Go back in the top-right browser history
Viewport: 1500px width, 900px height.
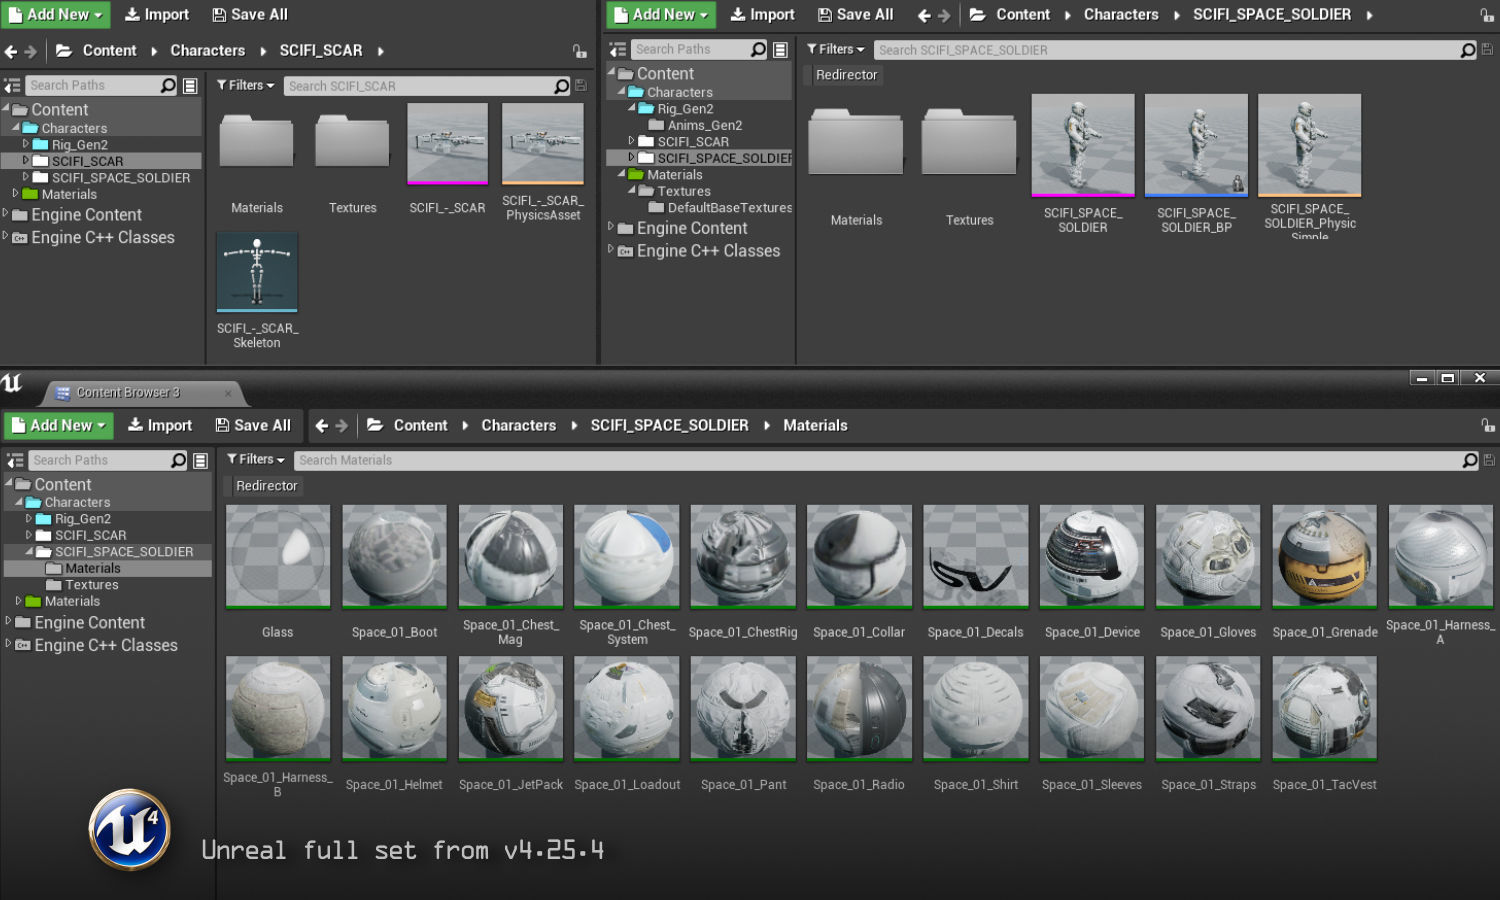coord(924,15)
